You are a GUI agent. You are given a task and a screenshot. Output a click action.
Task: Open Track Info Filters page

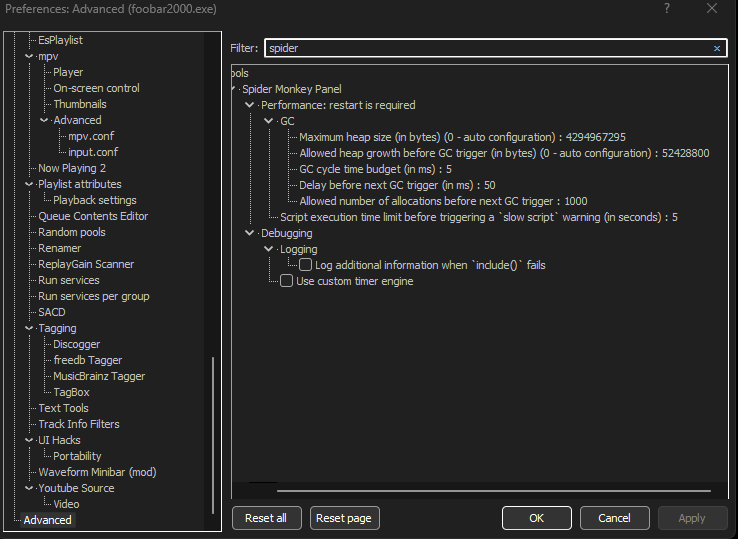79,425
